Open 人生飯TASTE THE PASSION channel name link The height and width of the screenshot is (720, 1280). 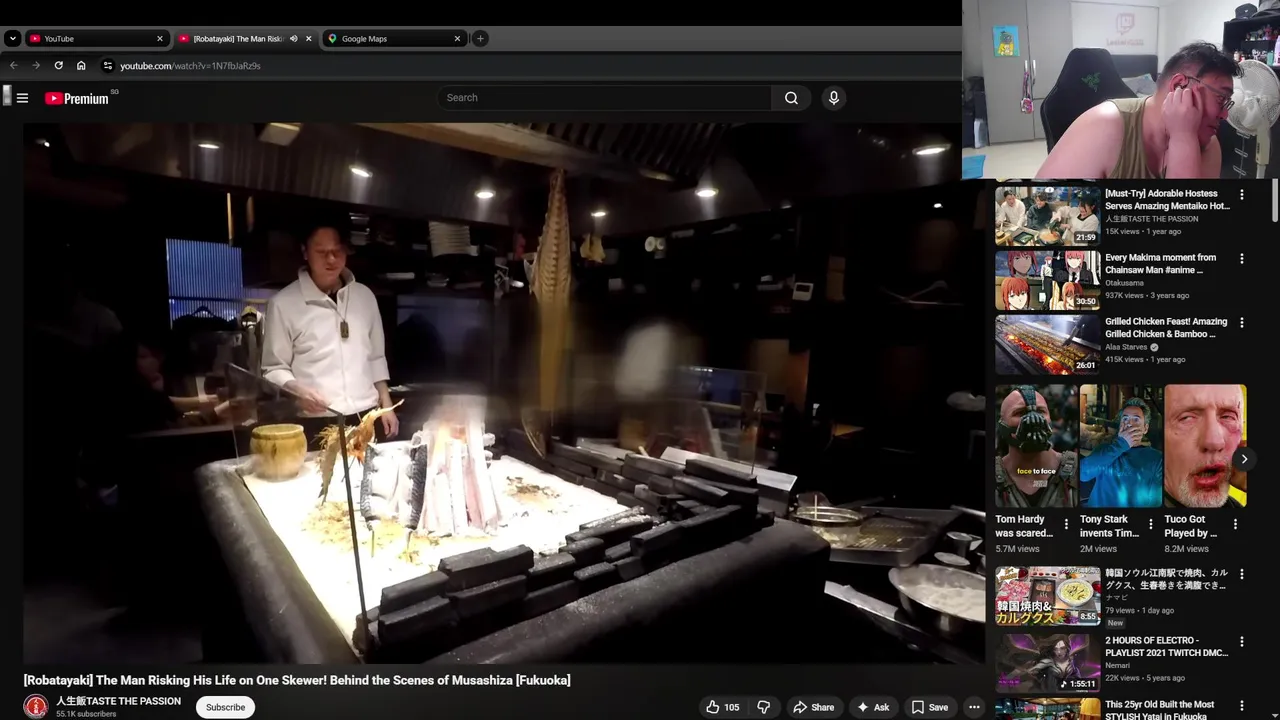tap(118, 701)
